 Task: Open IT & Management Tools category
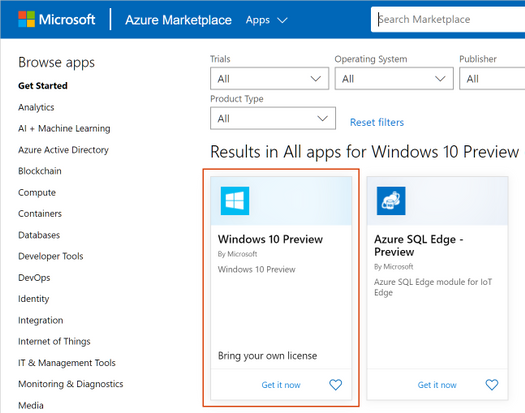point(67,363)
